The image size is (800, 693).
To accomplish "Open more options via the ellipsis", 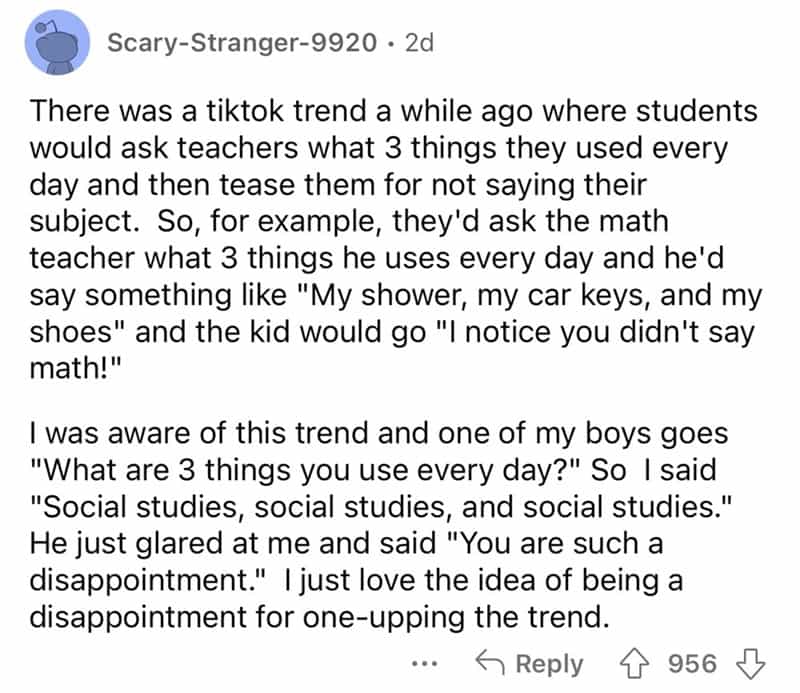I will [427, 665].
